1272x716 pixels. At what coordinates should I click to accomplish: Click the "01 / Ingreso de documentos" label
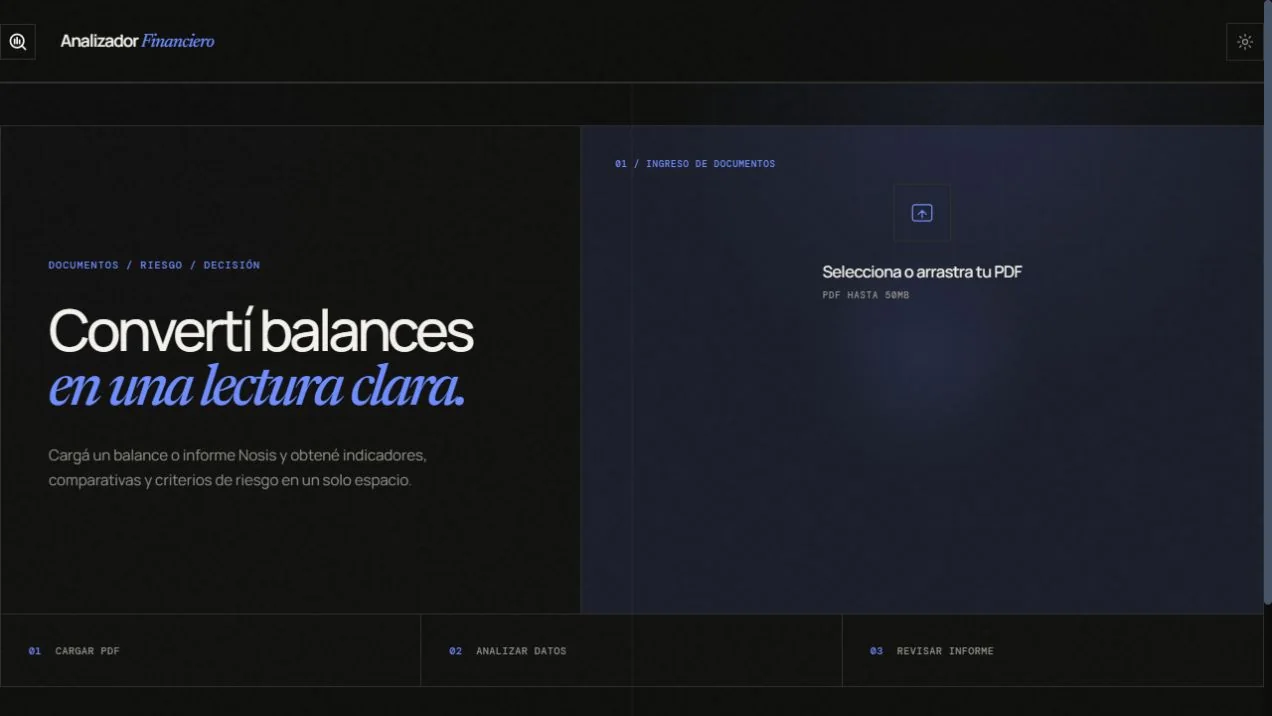695,164
